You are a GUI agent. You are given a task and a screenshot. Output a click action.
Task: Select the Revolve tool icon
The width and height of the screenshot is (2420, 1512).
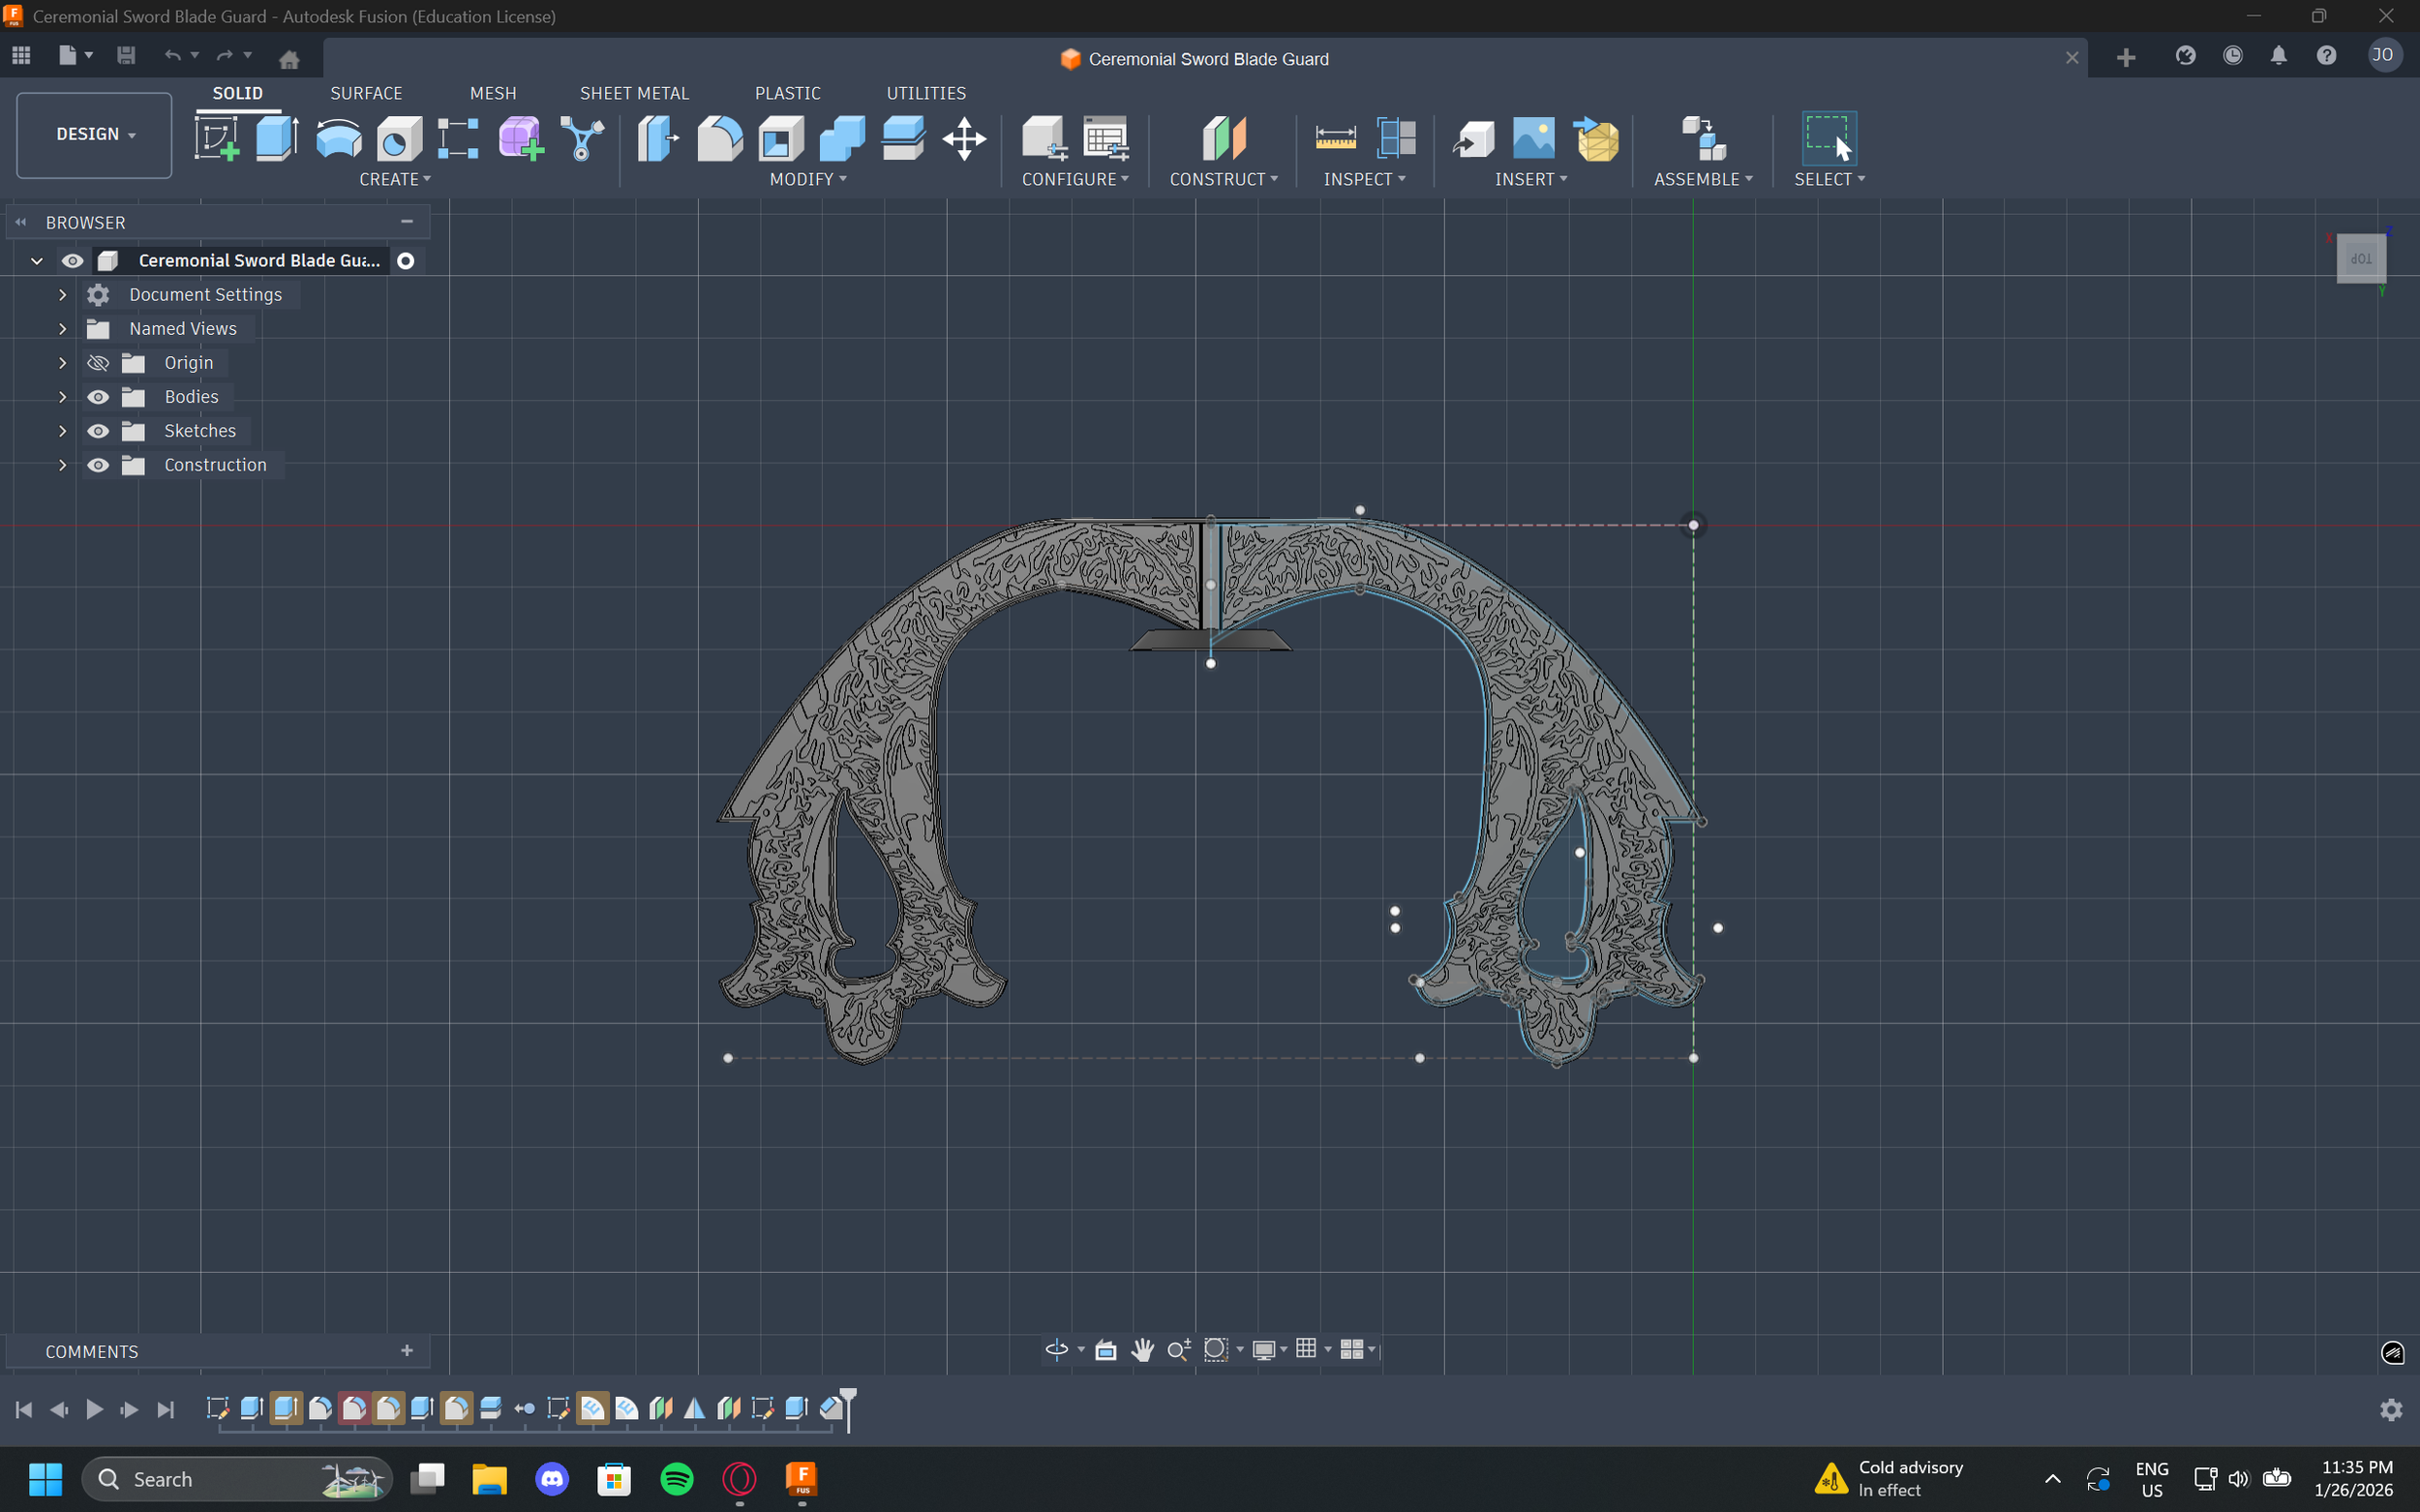[x=338, y=138]
